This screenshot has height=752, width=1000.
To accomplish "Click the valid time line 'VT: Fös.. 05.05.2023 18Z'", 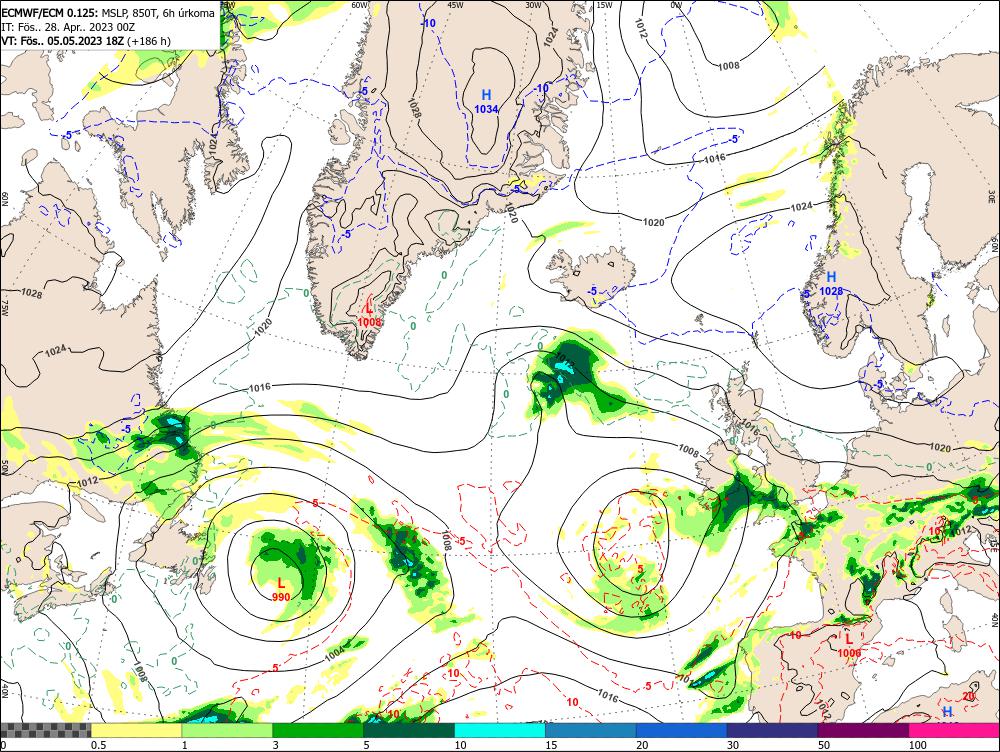I will (x=62, y=41).
